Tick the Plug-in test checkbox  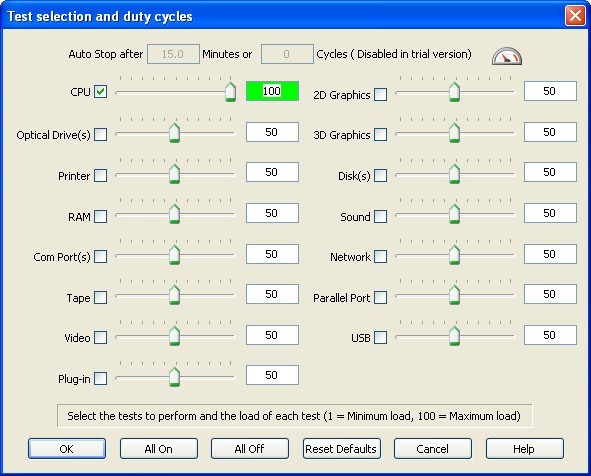coord(100,378)
